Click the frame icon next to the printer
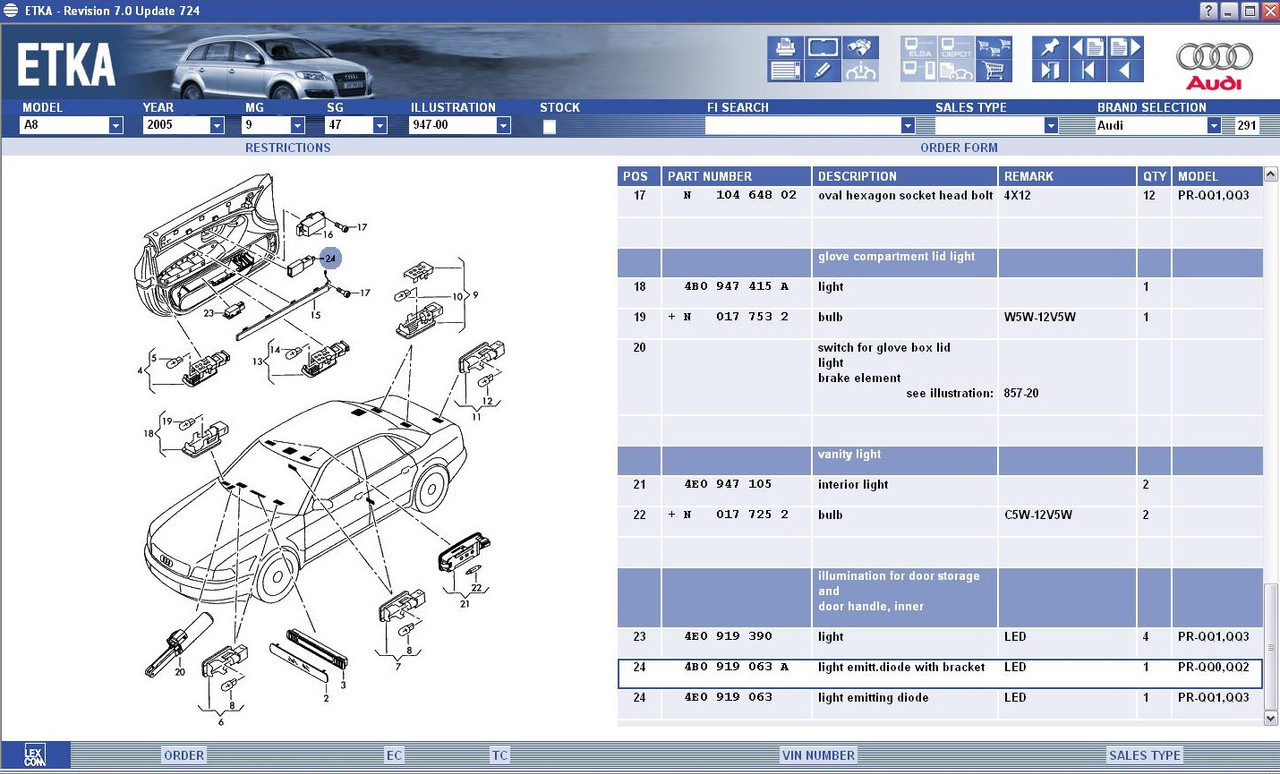The width and height of the screenshot is (1280, 774). click(x=823, y=47)
